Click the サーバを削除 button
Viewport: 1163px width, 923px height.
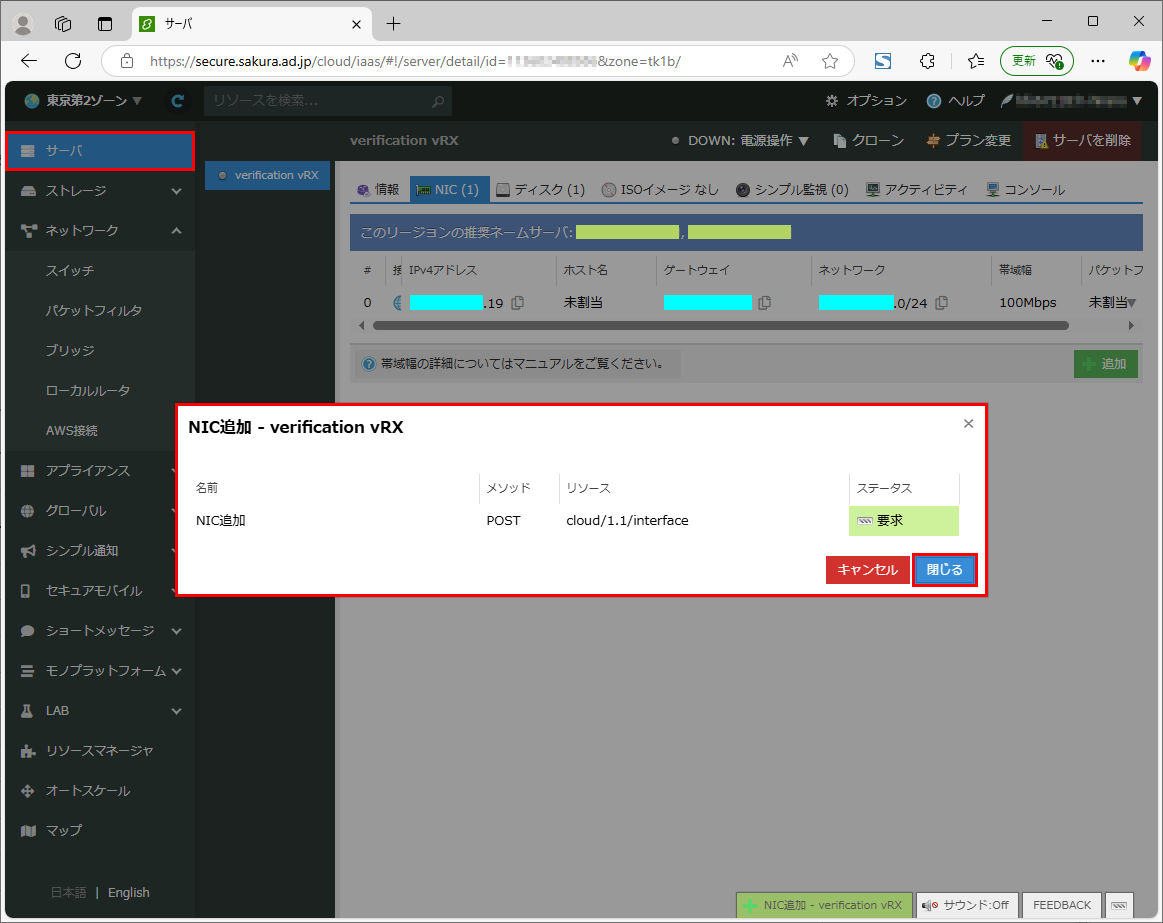(1083, 140)
